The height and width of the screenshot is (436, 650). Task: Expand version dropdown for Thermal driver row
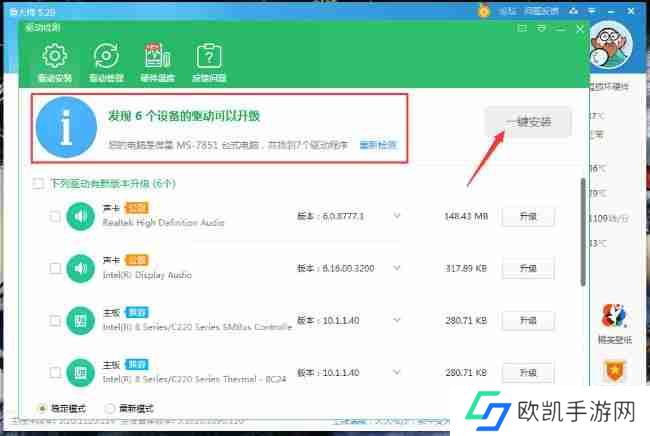(x=397, y=372)
